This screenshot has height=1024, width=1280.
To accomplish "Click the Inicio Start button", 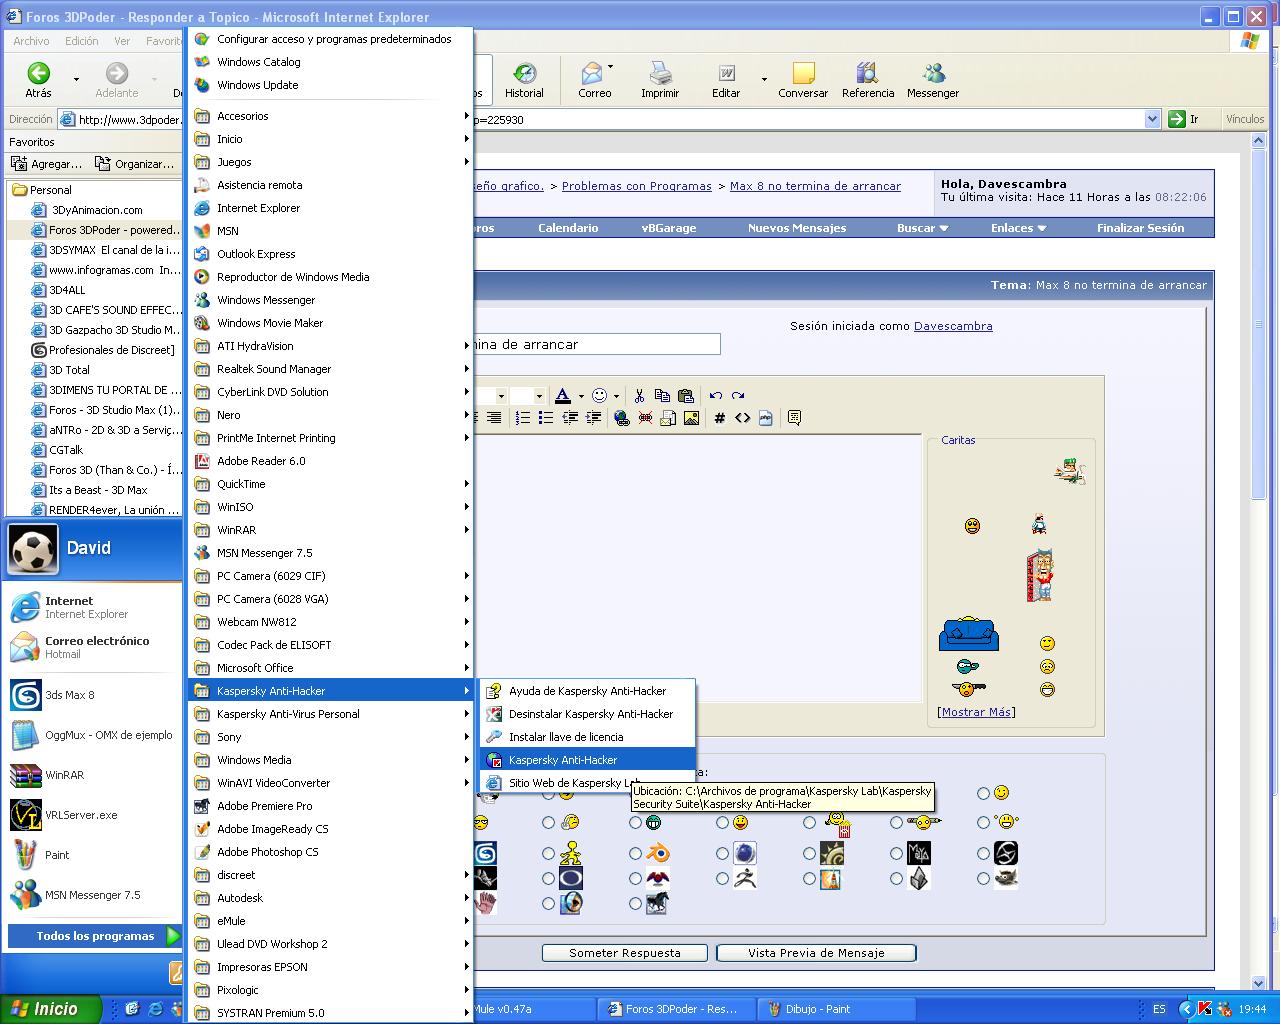I will 51,1009.
